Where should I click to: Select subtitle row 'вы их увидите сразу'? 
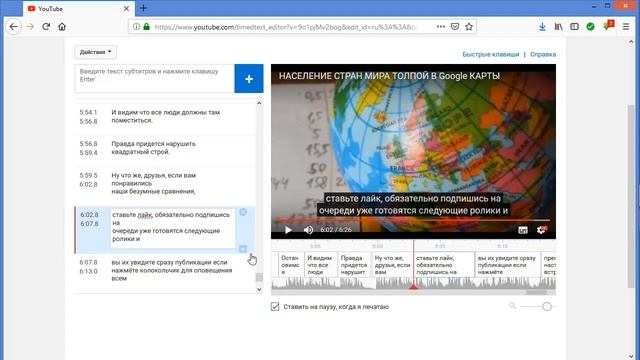165,272
